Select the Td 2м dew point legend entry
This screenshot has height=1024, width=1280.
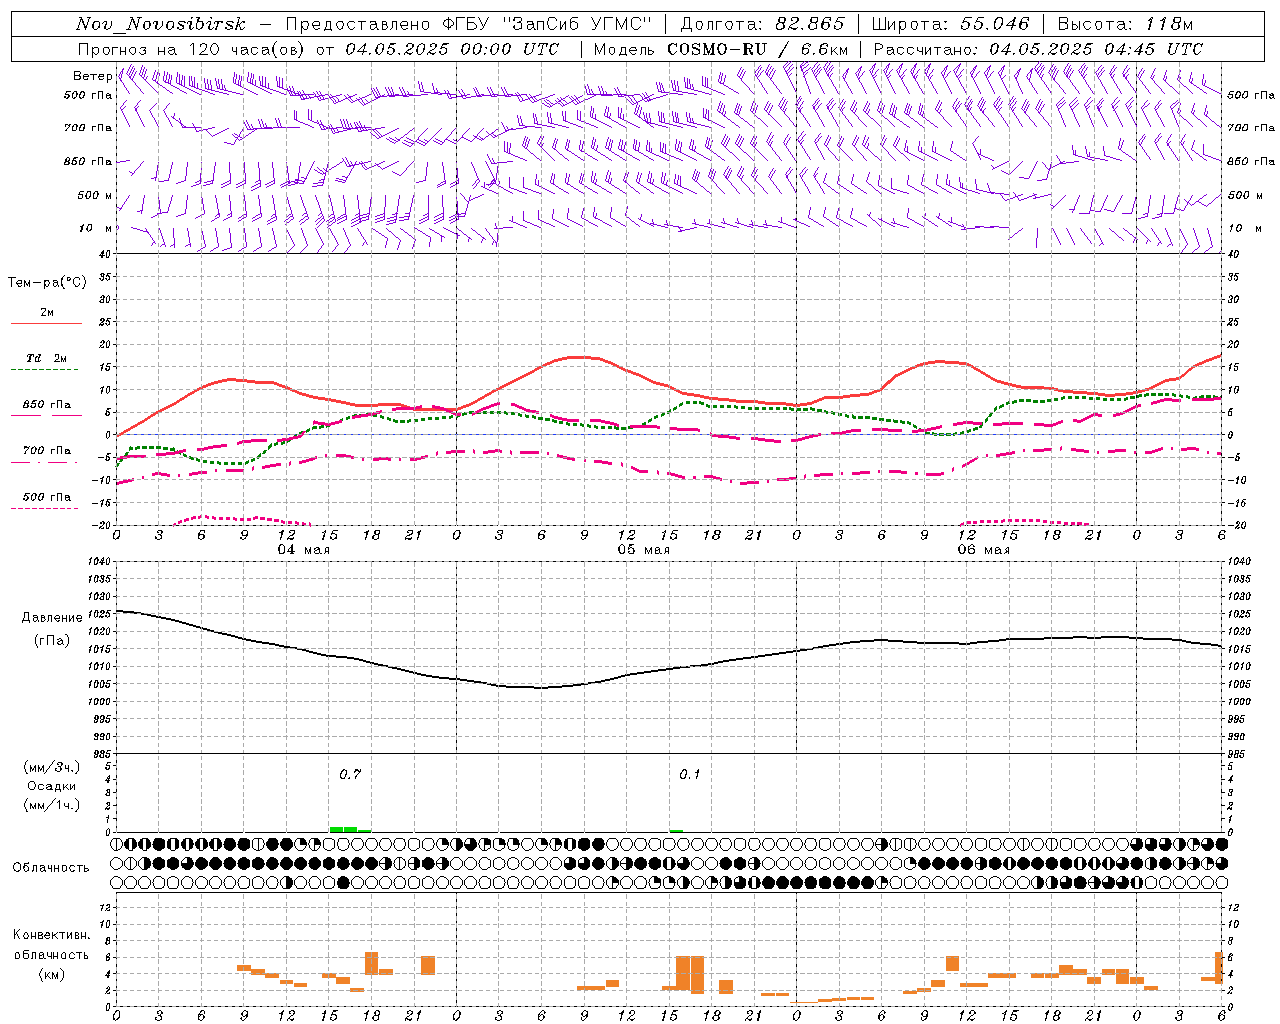pyautogui.click(x=47, y=357)
